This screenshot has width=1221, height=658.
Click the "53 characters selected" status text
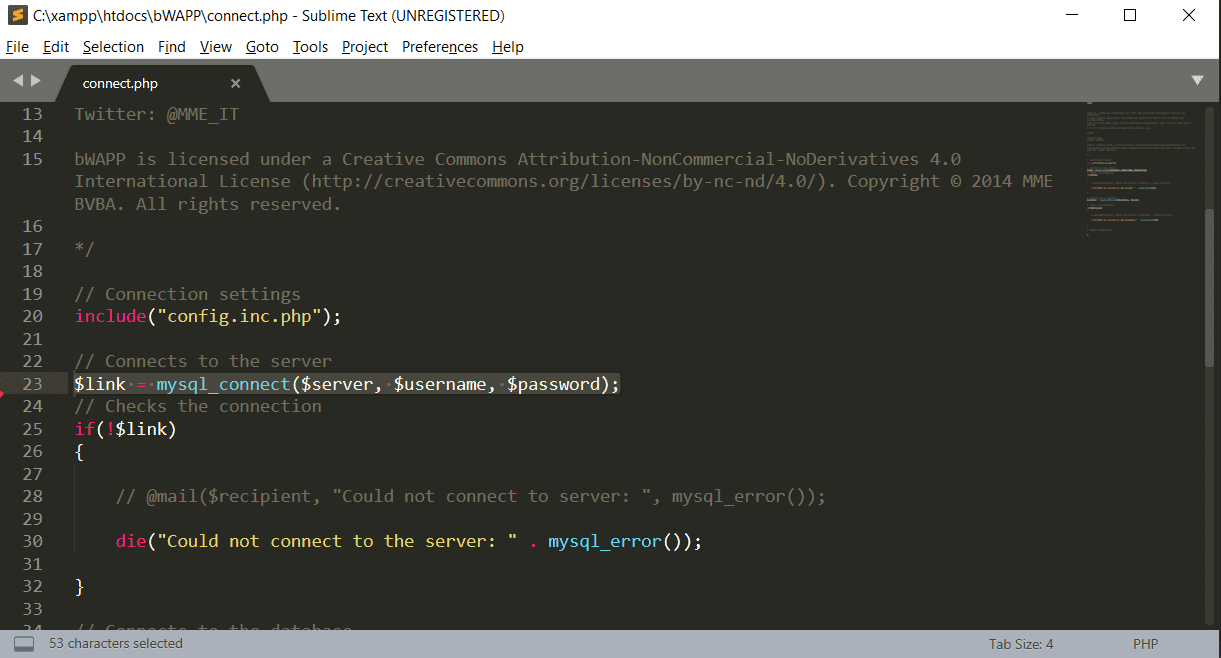(x=116, y=644)
